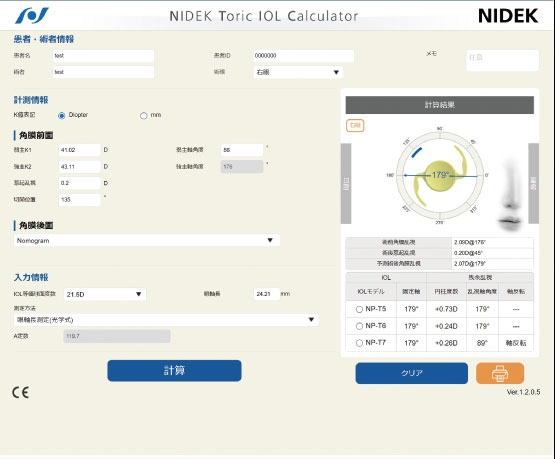This screenshot has width=555, height=459.
Task: Click the 入力情報 section heading
Action: click(x=31, y=277)
